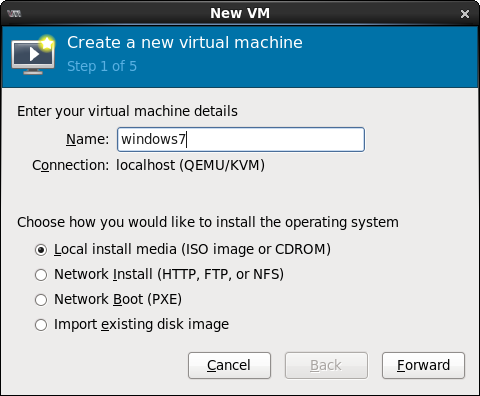Close the New VM dialog window
Viewport: 480px width, 396px height.
click(x=465, y=14)
